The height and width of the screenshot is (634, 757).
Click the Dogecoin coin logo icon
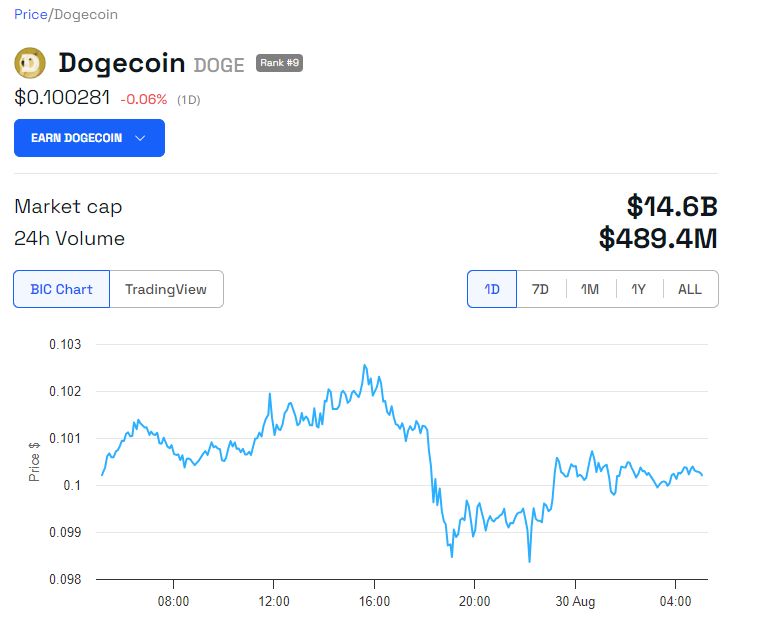click(x=30, y=64)
